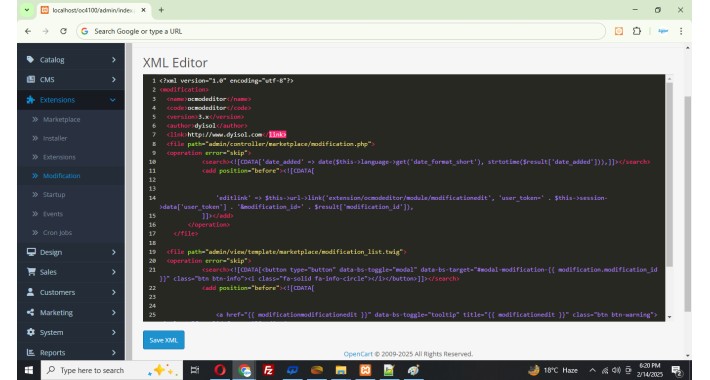Follow the OpenCart footer link
Screen dimensions: 710x380
click(x=358, y=354)
